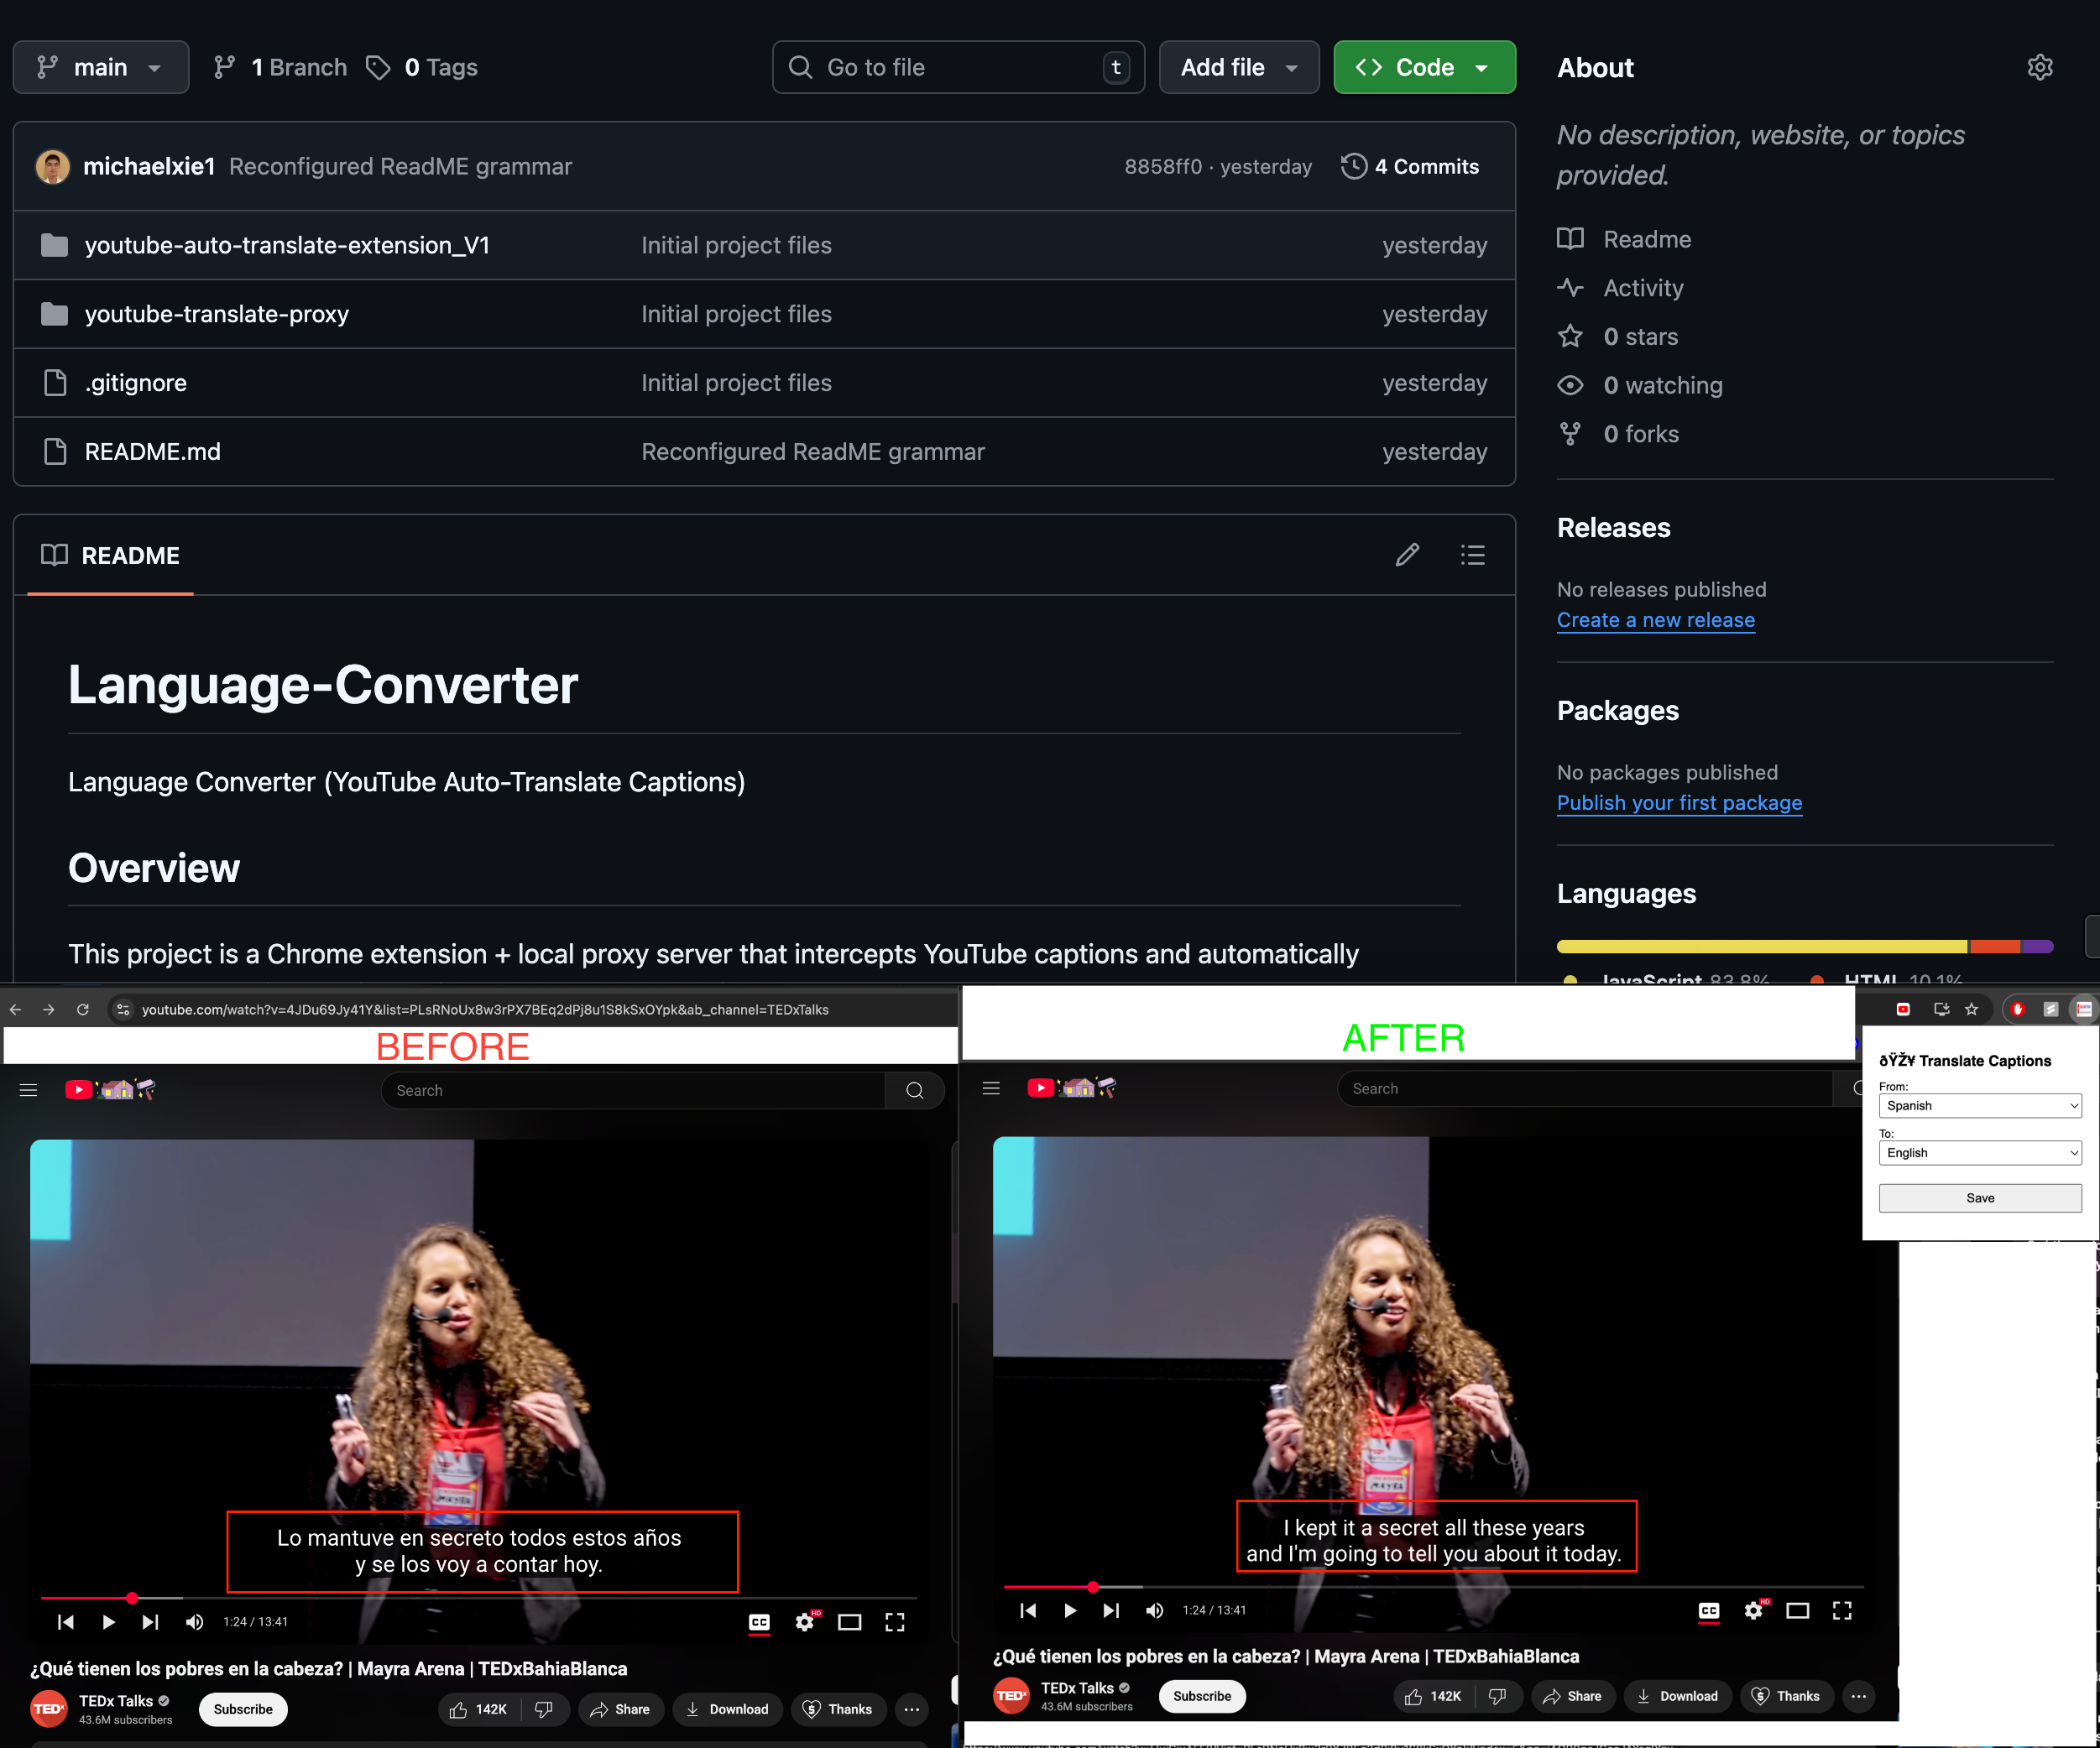Subscribe to TEDx Talks in BEFORE panel
The width and height of the screenshot is (2100, 1748).
pyautogui.click(x=243, y=1709)
